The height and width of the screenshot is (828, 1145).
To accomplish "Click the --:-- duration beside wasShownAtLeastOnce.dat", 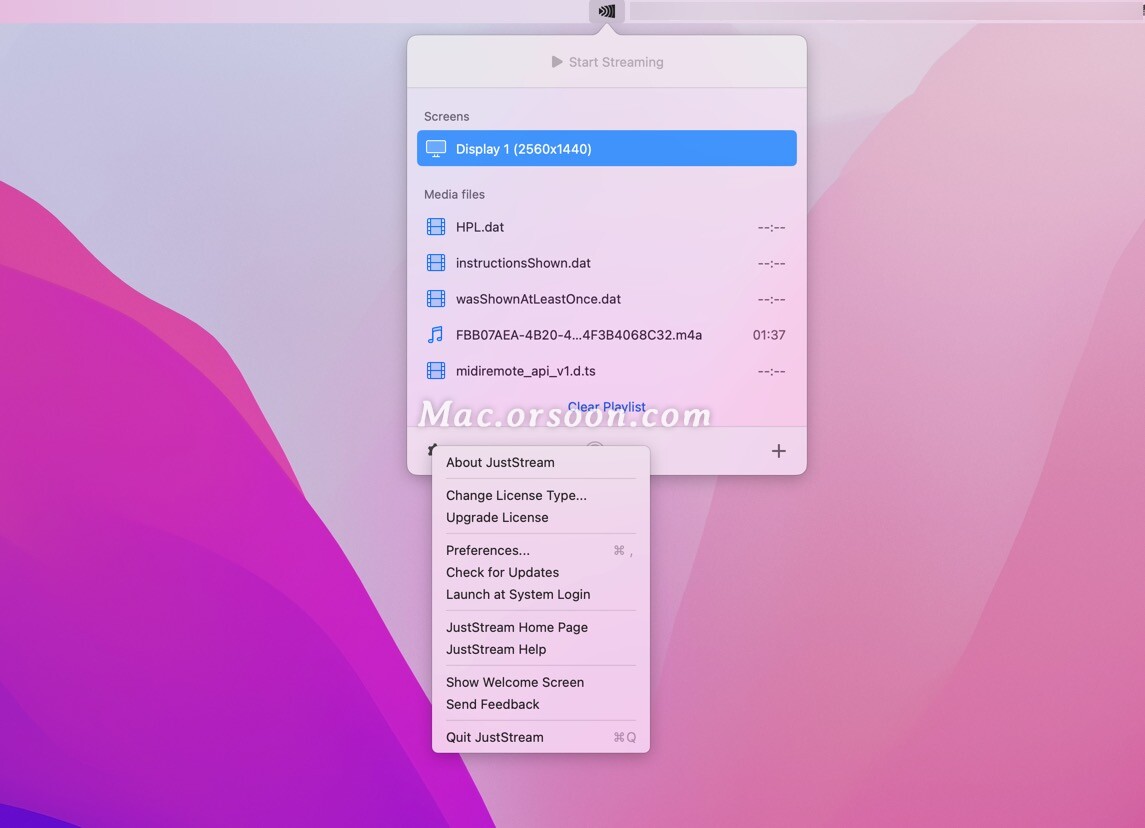I will pyautogui.click(x=771, y=299).
